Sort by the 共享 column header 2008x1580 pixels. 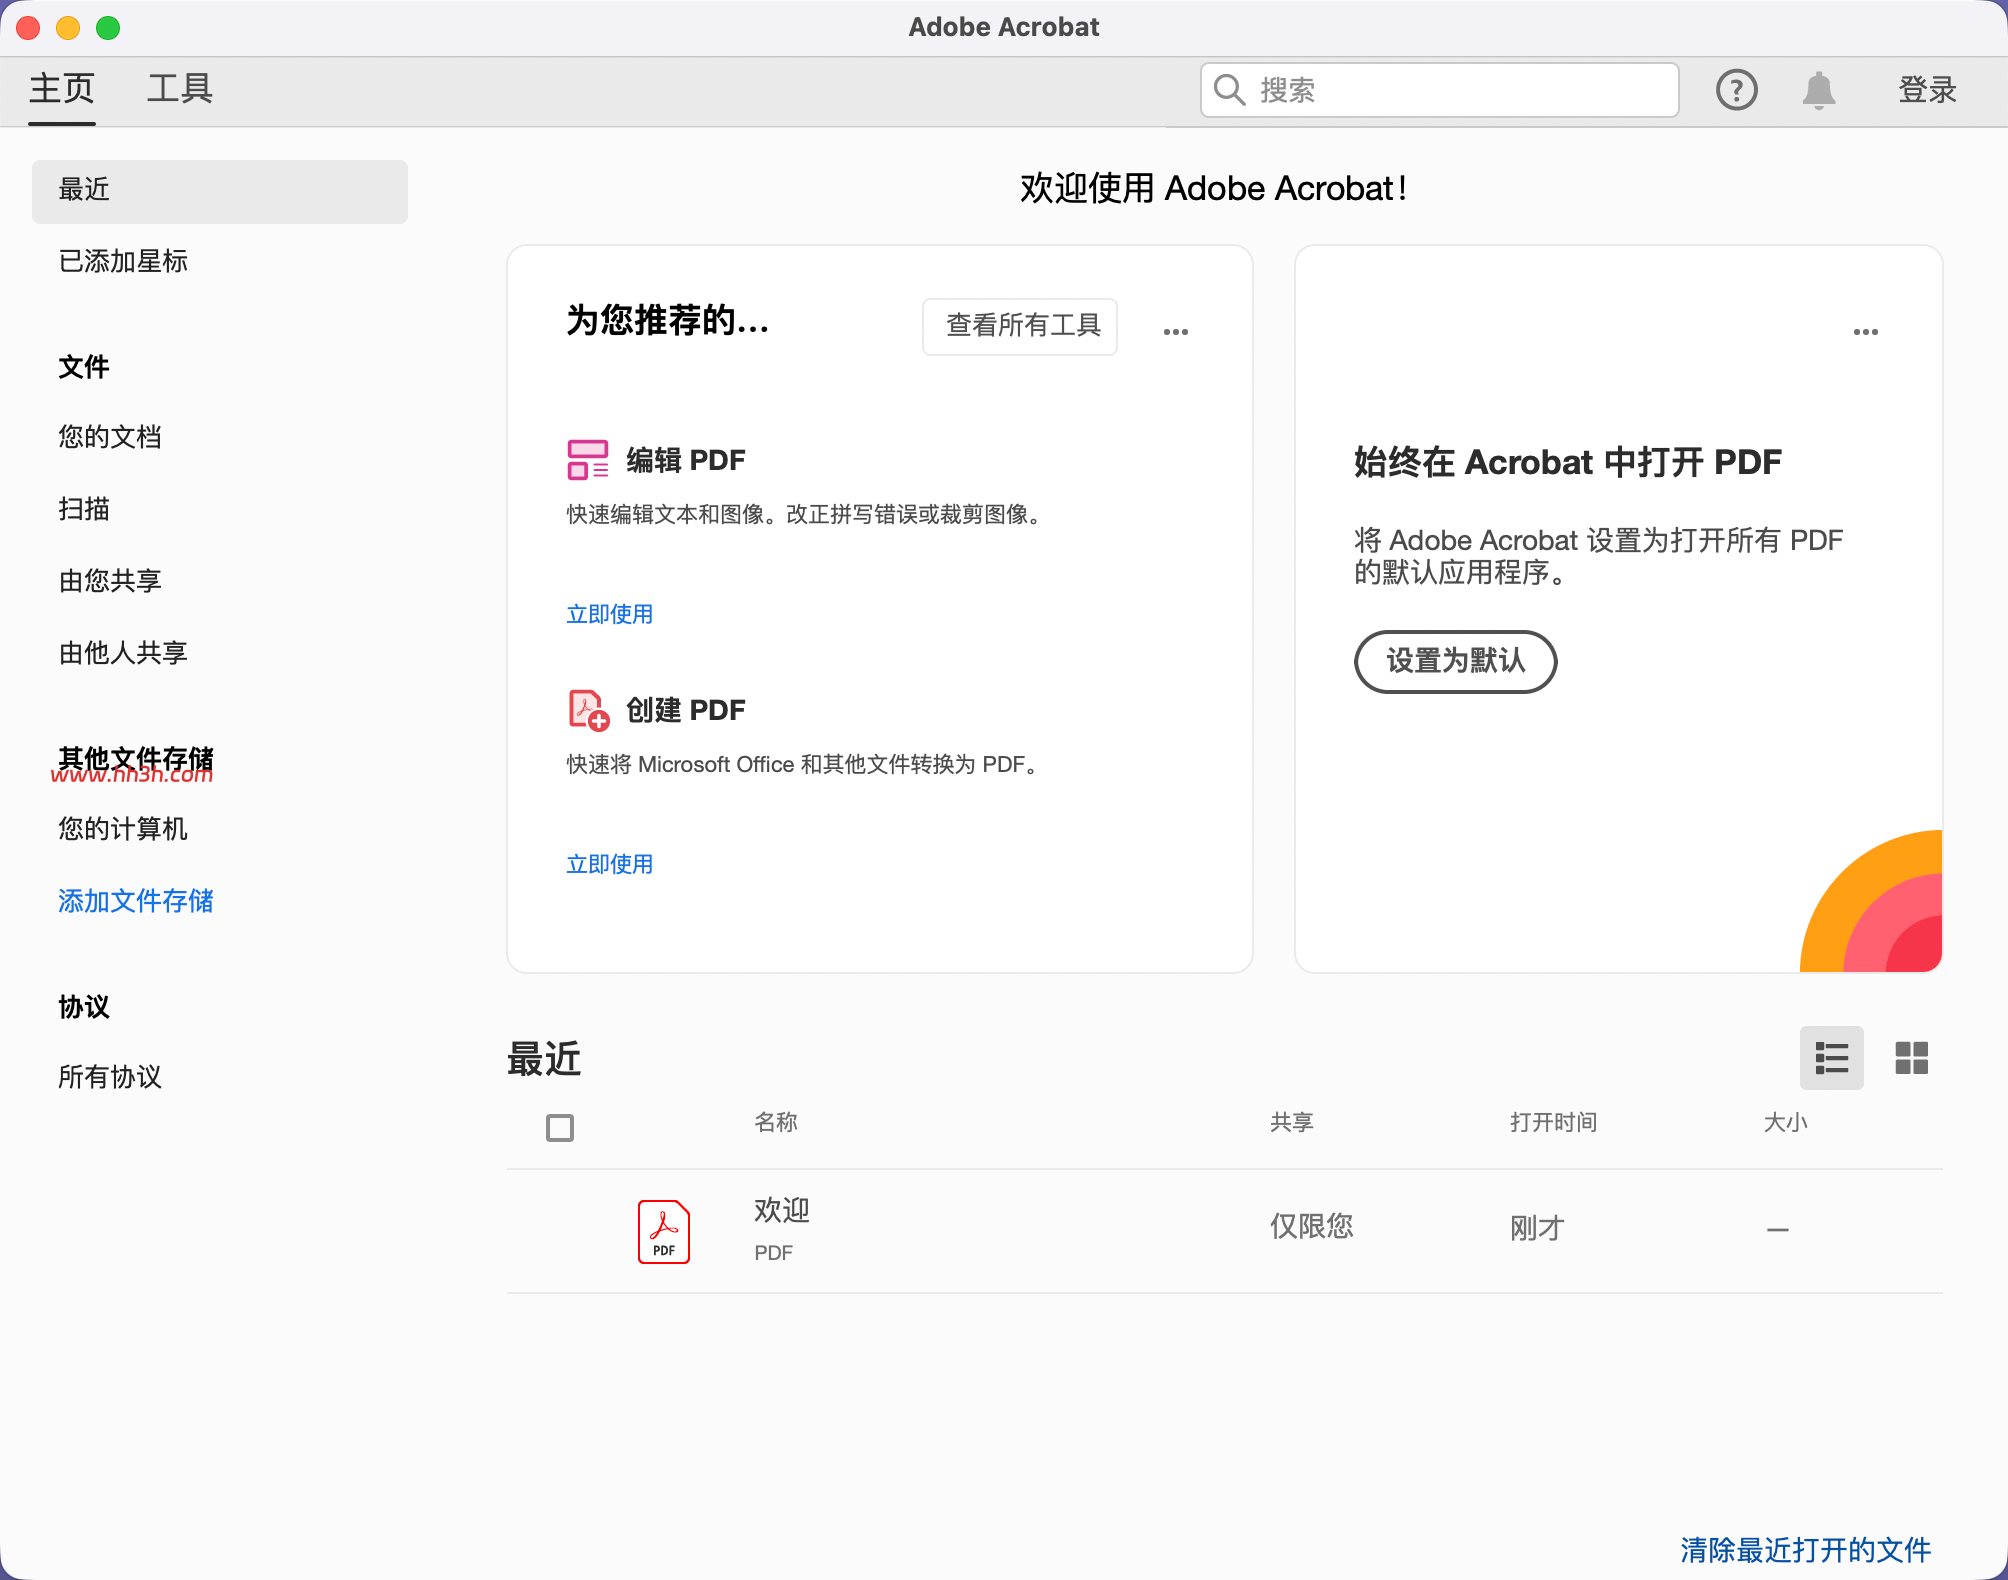tap(1292, 1122)
